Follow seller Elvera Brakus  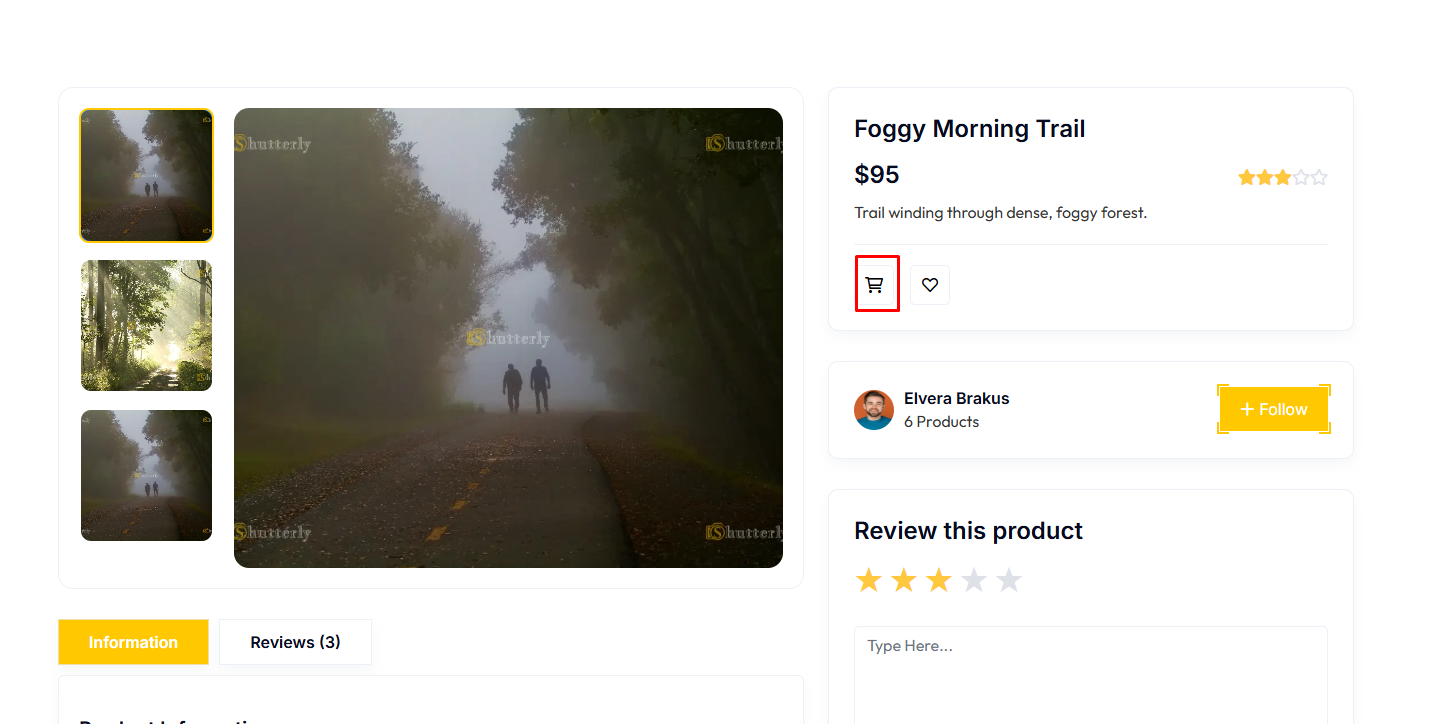(1273, 409)
